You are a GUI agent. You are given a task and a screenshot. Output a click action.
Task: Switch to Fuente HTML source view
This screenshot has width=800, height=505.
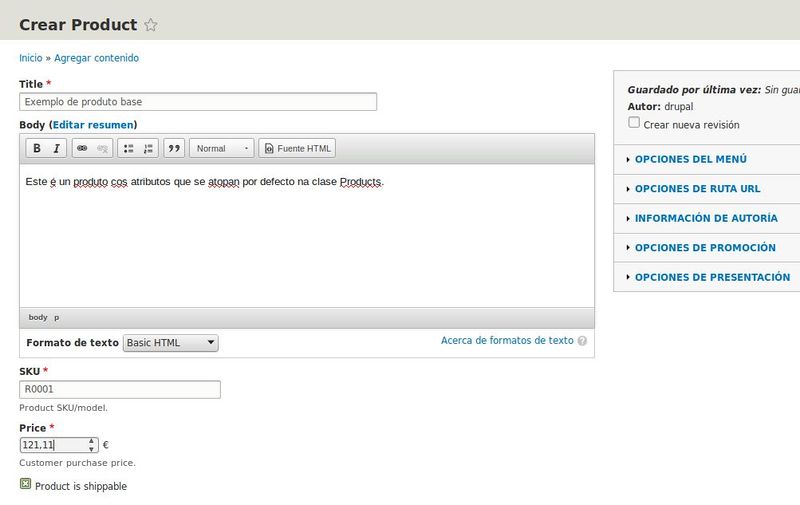297,148
